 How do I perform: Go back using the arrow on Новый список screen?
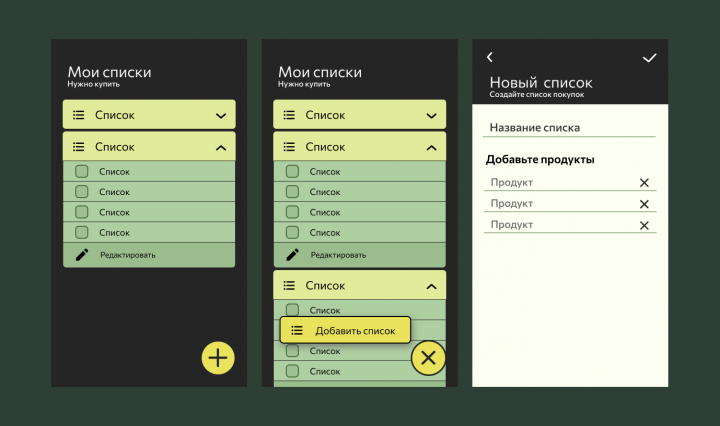pos(490,57)
